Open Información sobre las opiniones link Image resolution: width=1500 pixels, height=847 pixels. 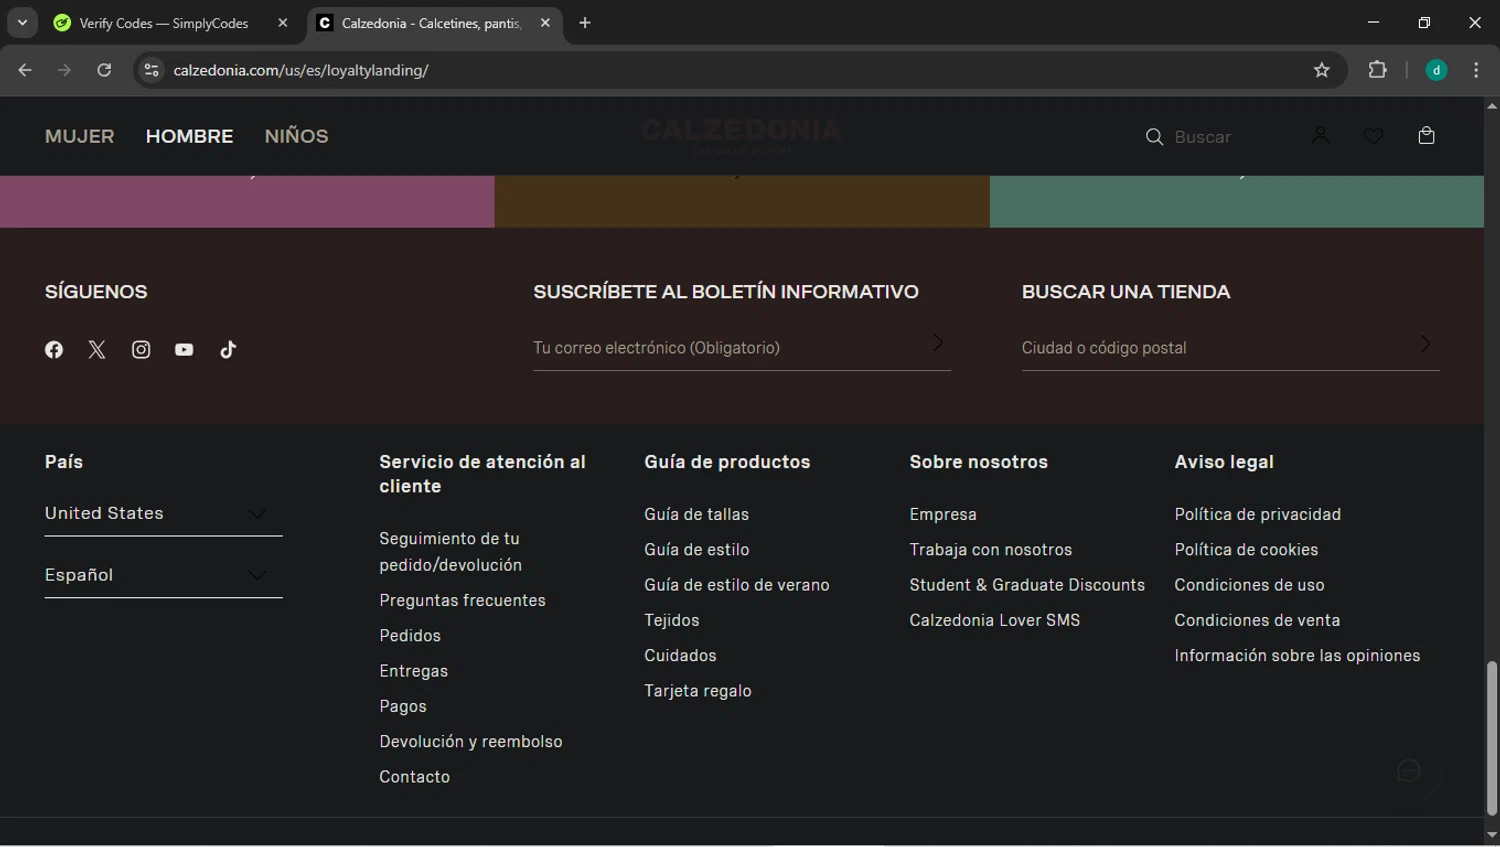click(x=1297, y=655)
